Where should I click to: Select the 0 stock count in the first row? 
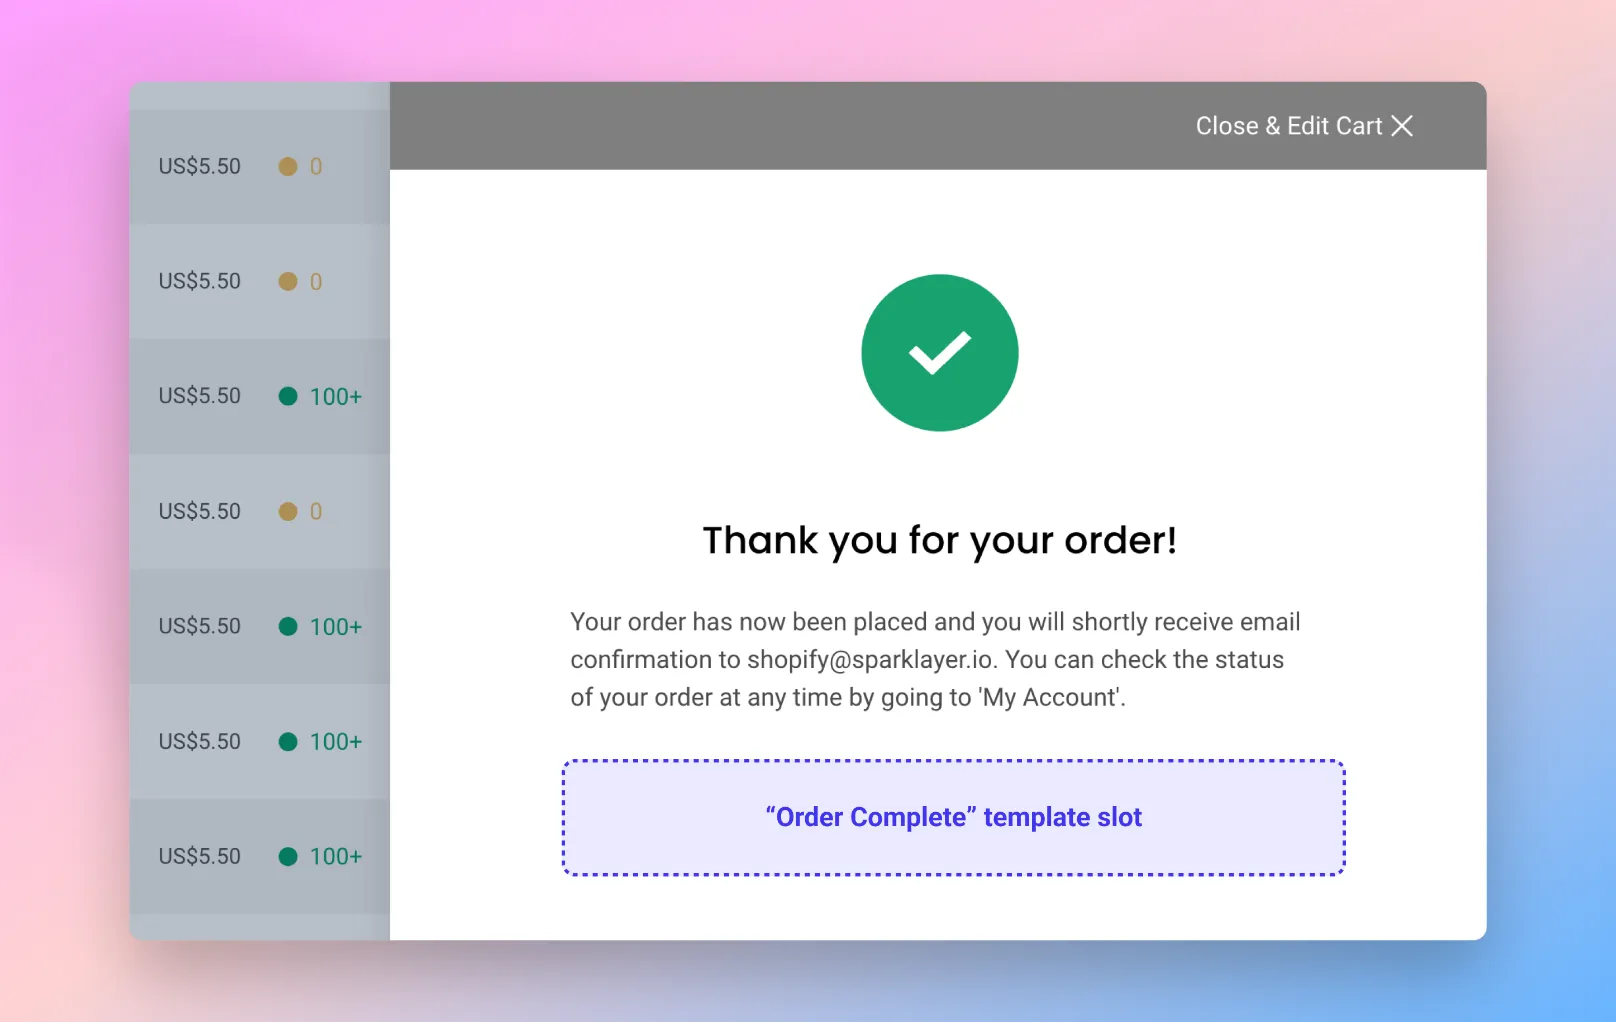point(316,167)
